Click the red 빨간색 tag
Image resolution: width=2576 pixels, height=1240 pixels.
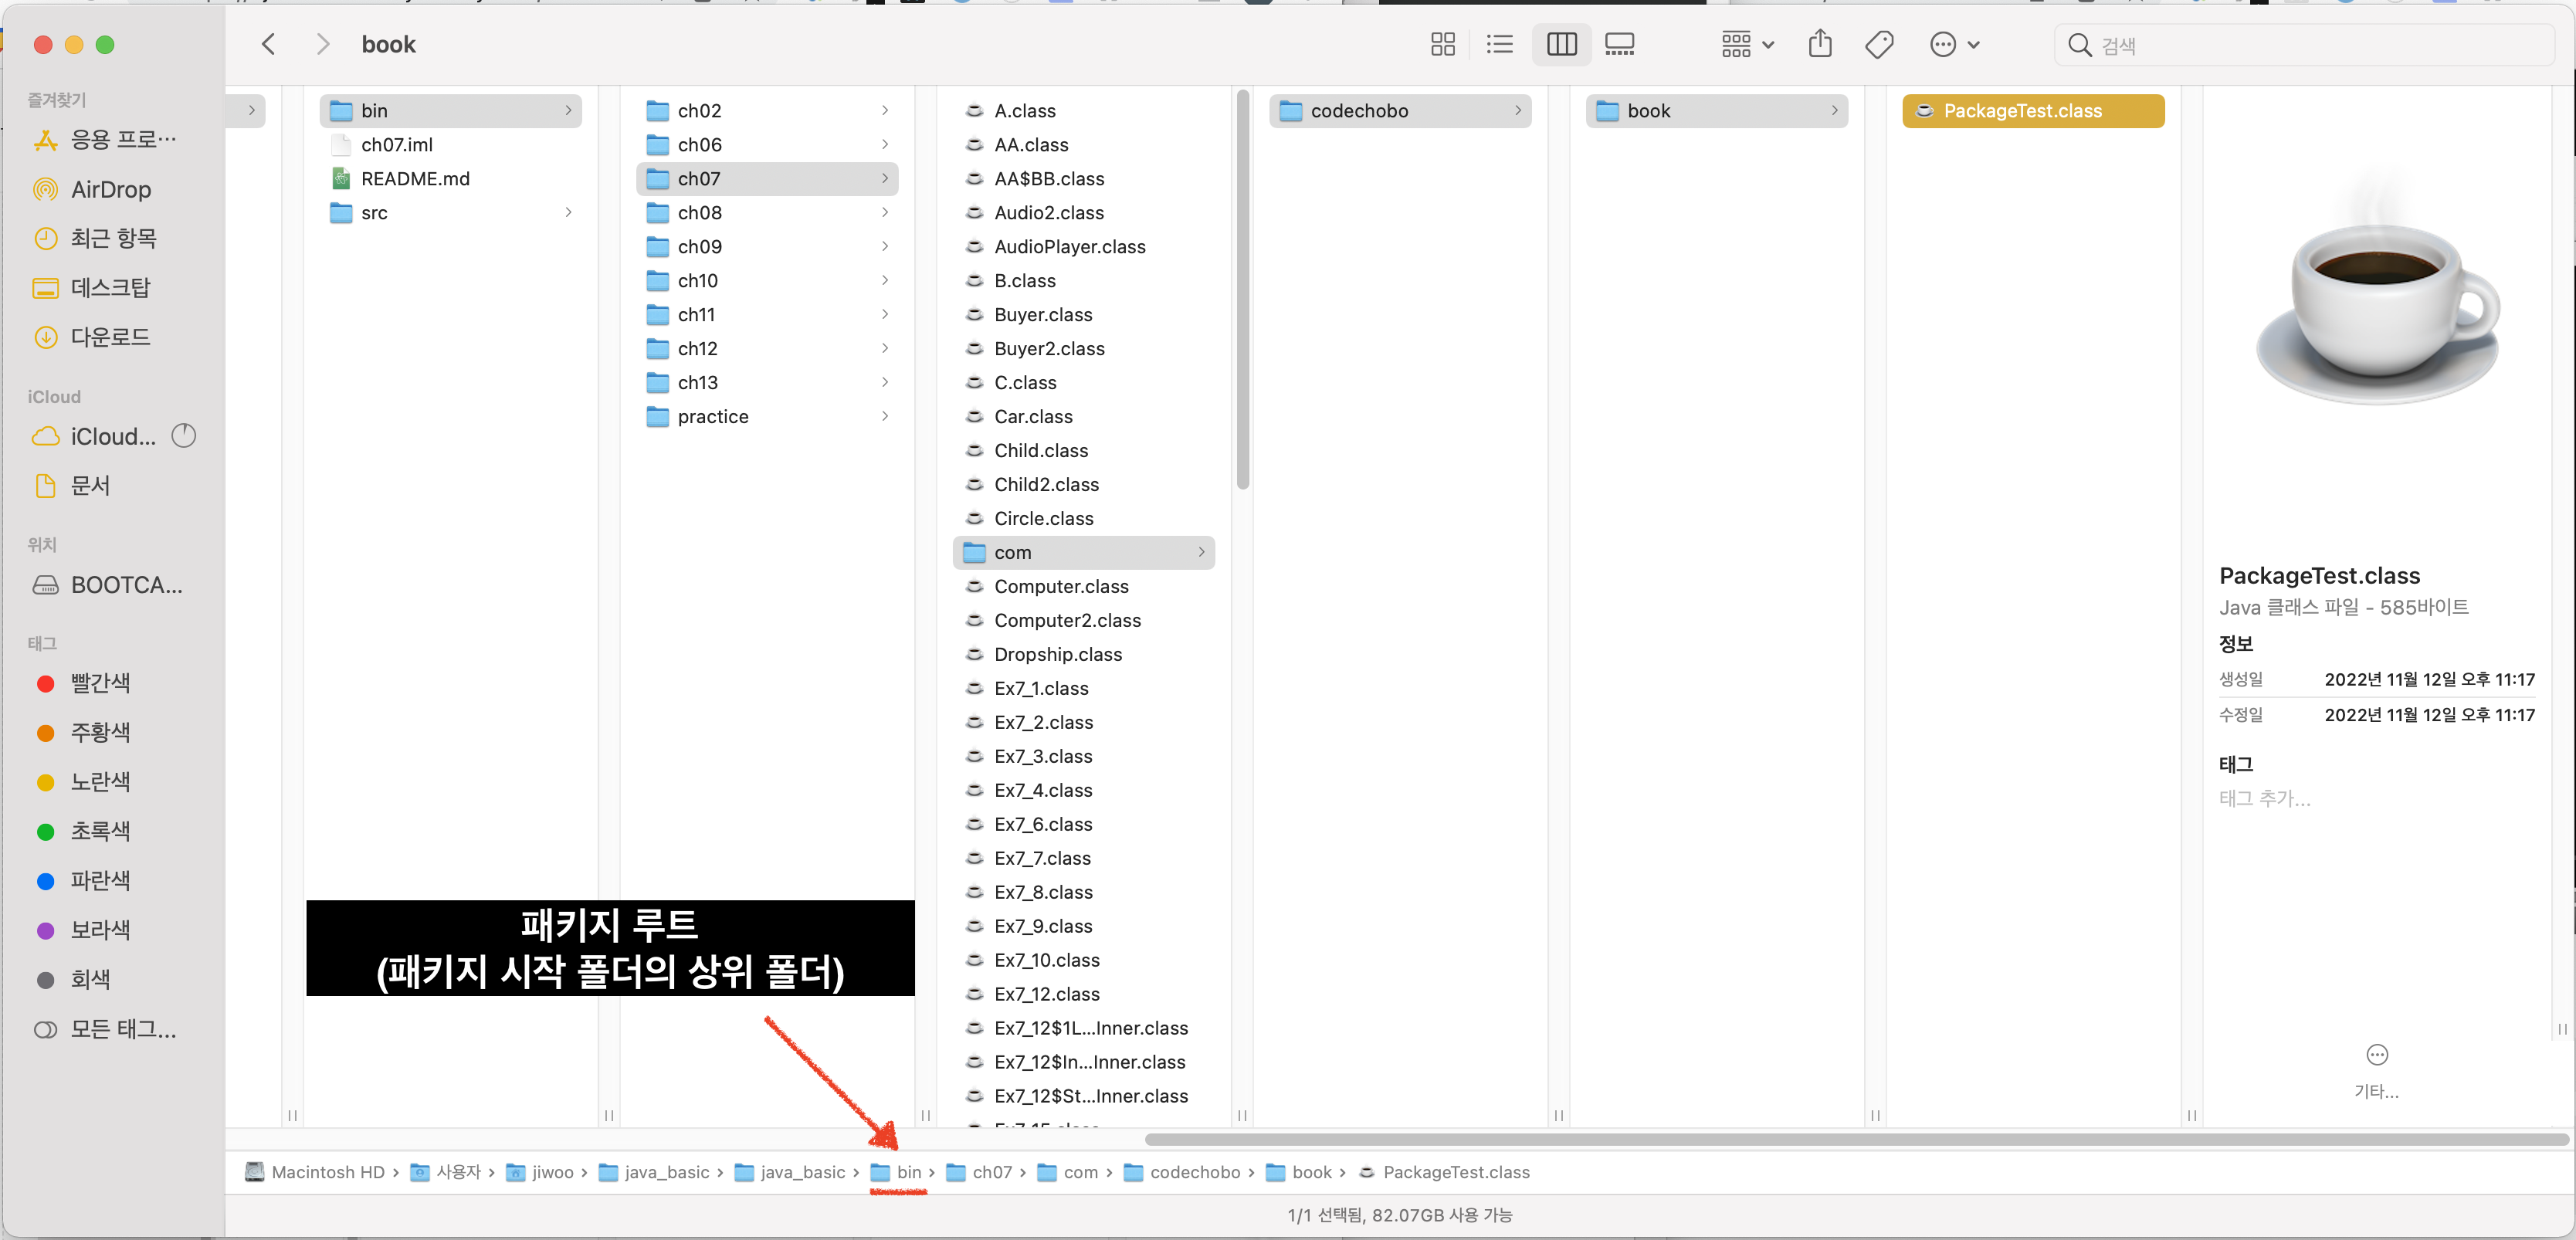coord(99,683)
